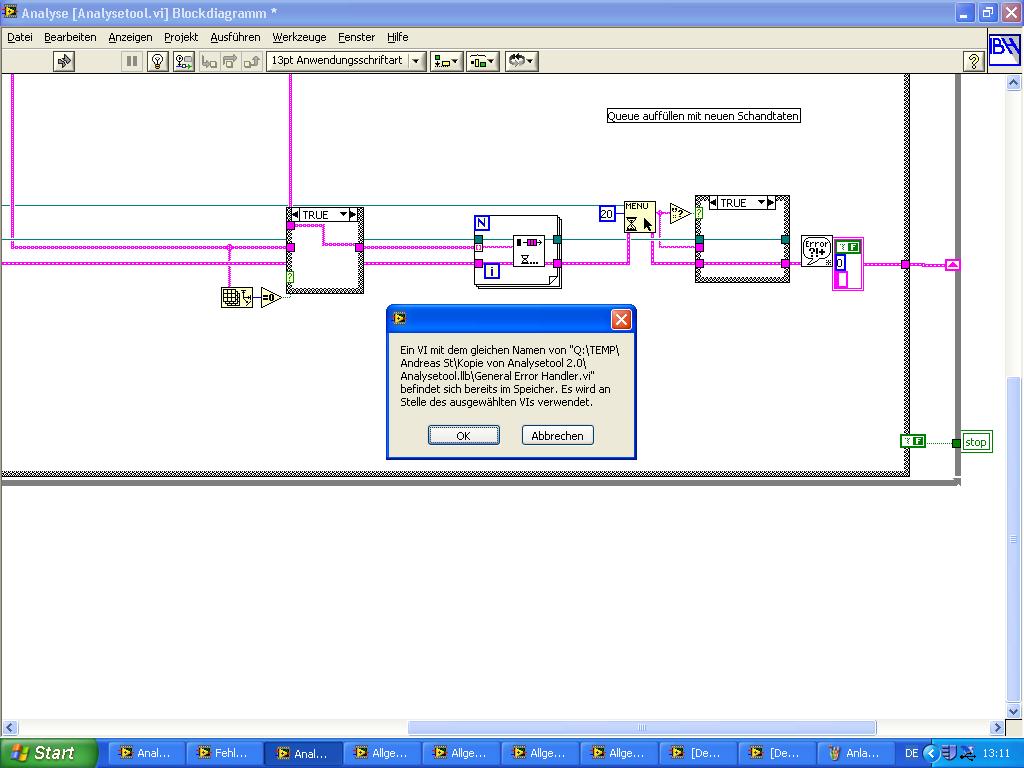Click numeric 0 in the error cluster
Viewport: 1024px width, 768px height.
840,263
